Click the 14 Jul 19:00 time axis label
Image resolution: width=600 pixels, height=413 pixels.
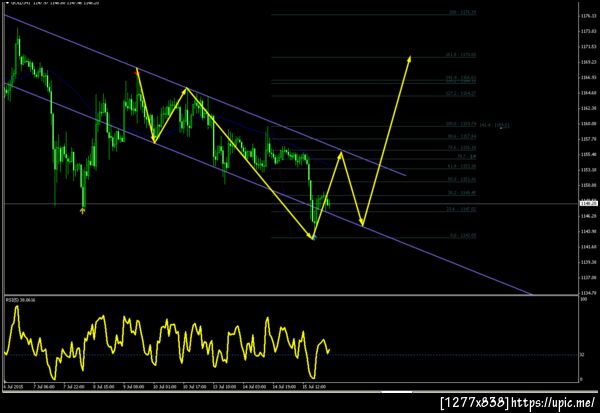tap(284, 387)
